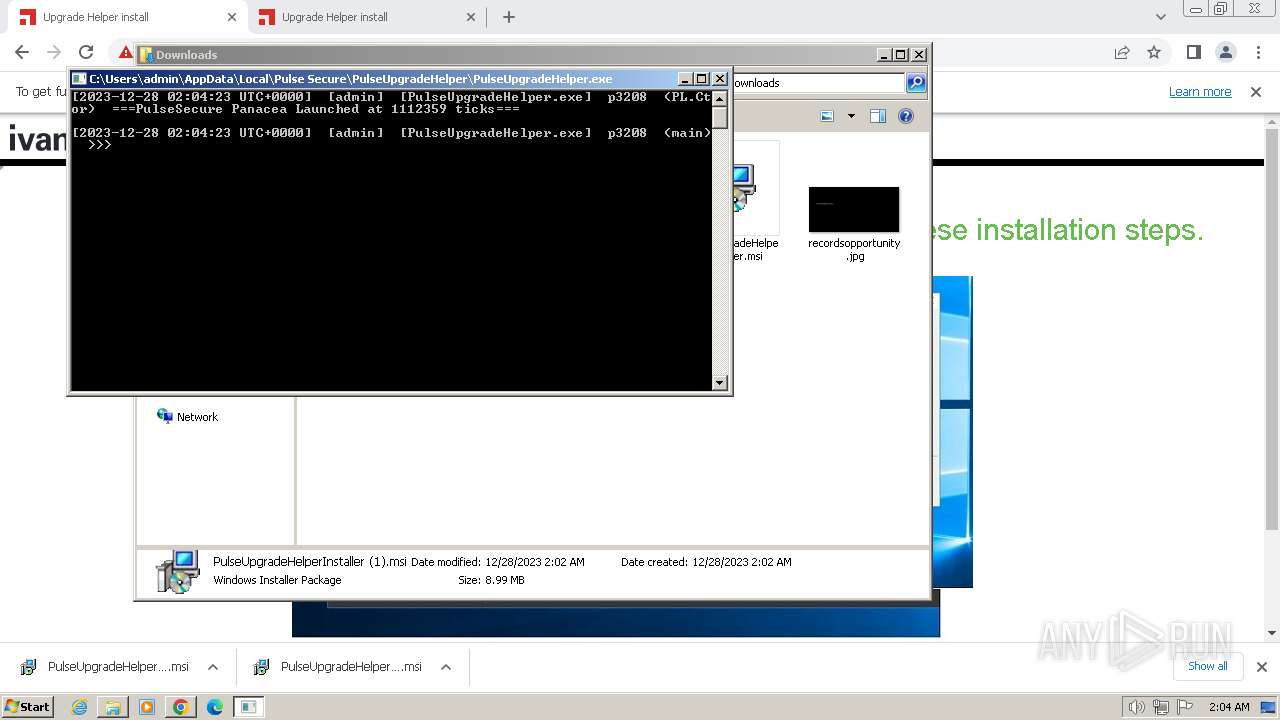Click console scrollbar down arrow
1280x720 pixels.
[x=719, y=383]
